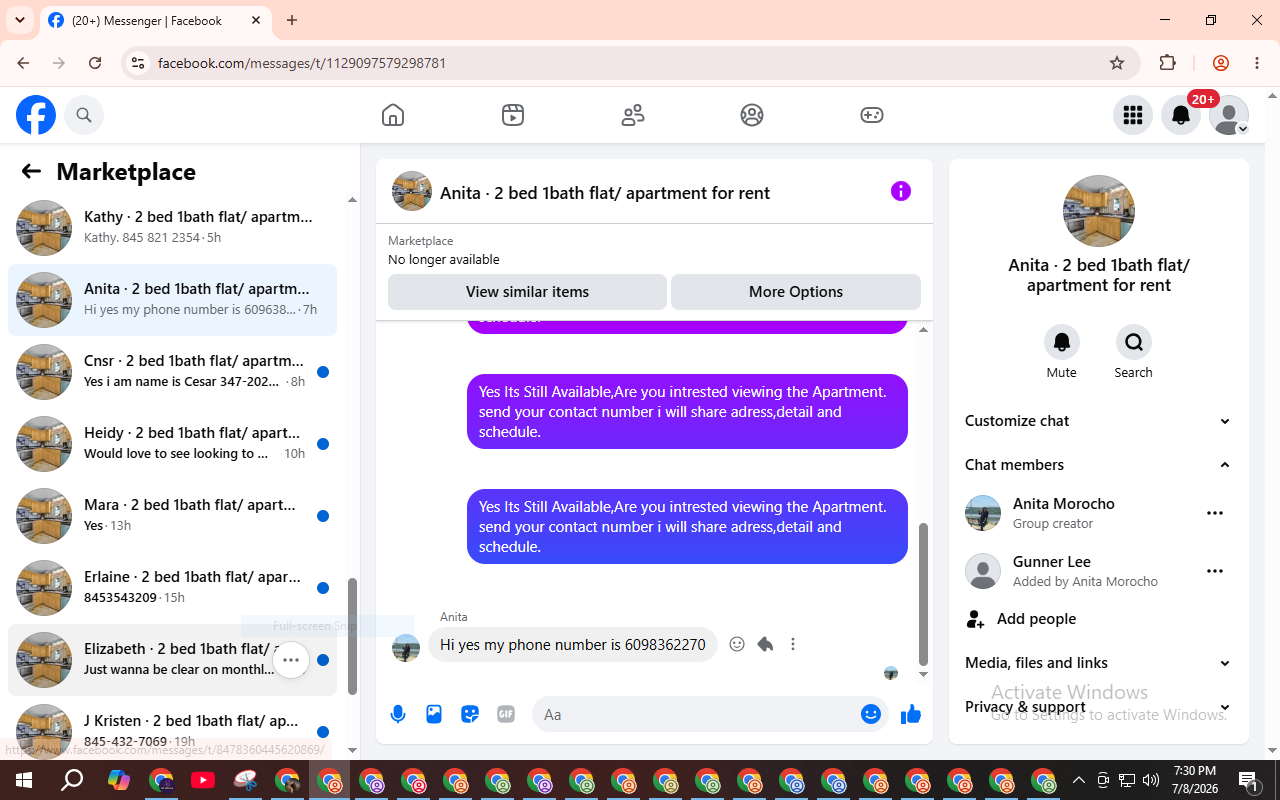Open Cnsr's apartment conversation
This screenshot has width=1280, height=800.
tap(172, 372)
